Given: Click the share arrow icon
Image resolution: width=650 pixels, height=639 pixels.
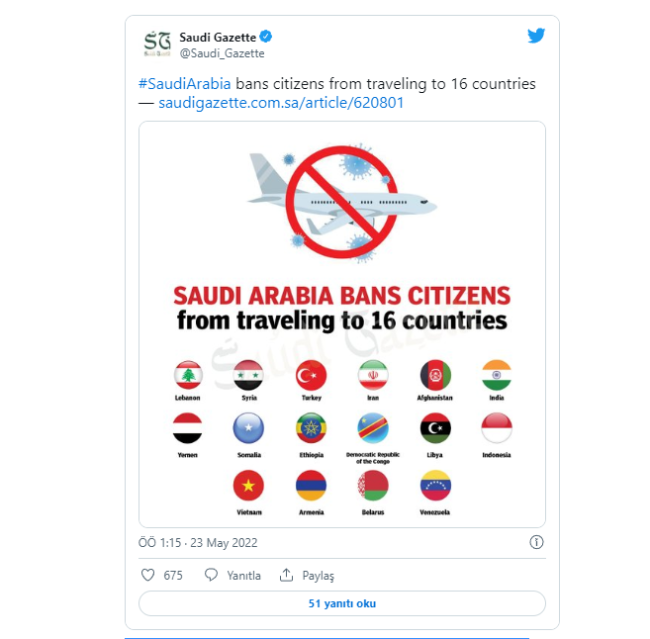Looking at the screenshot, I should (286, 575).
